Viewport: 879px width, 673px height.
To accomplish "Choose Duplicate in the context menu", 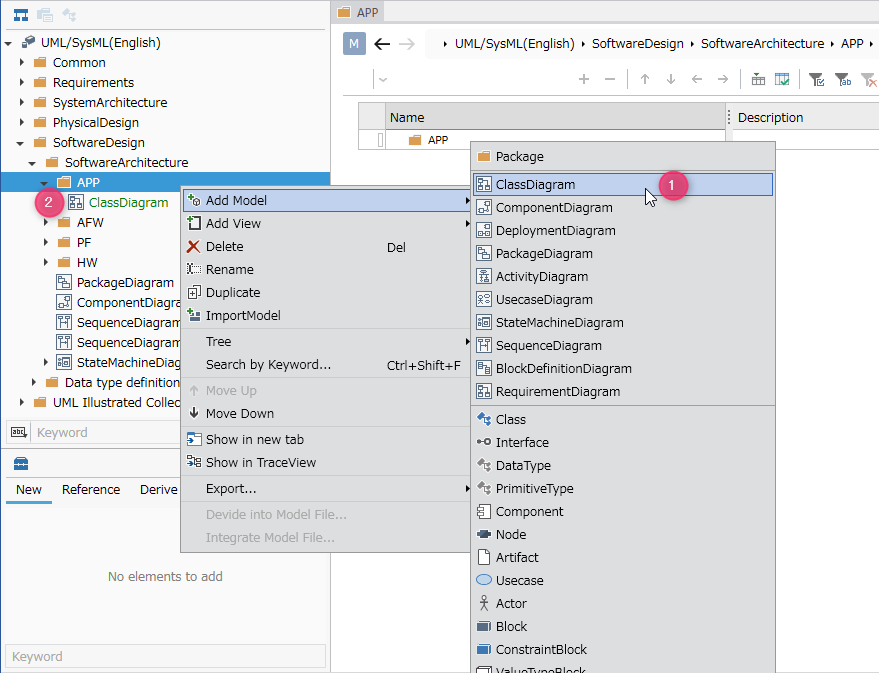I will point(327,292).
